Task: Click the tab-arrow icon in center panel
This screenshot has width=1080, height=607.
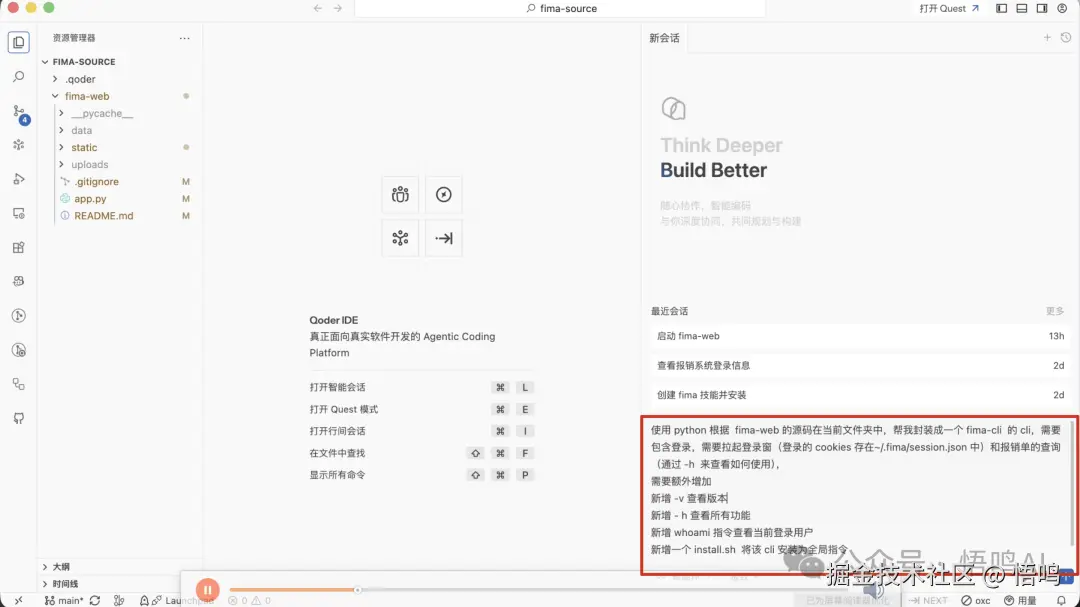Action: 444,238
